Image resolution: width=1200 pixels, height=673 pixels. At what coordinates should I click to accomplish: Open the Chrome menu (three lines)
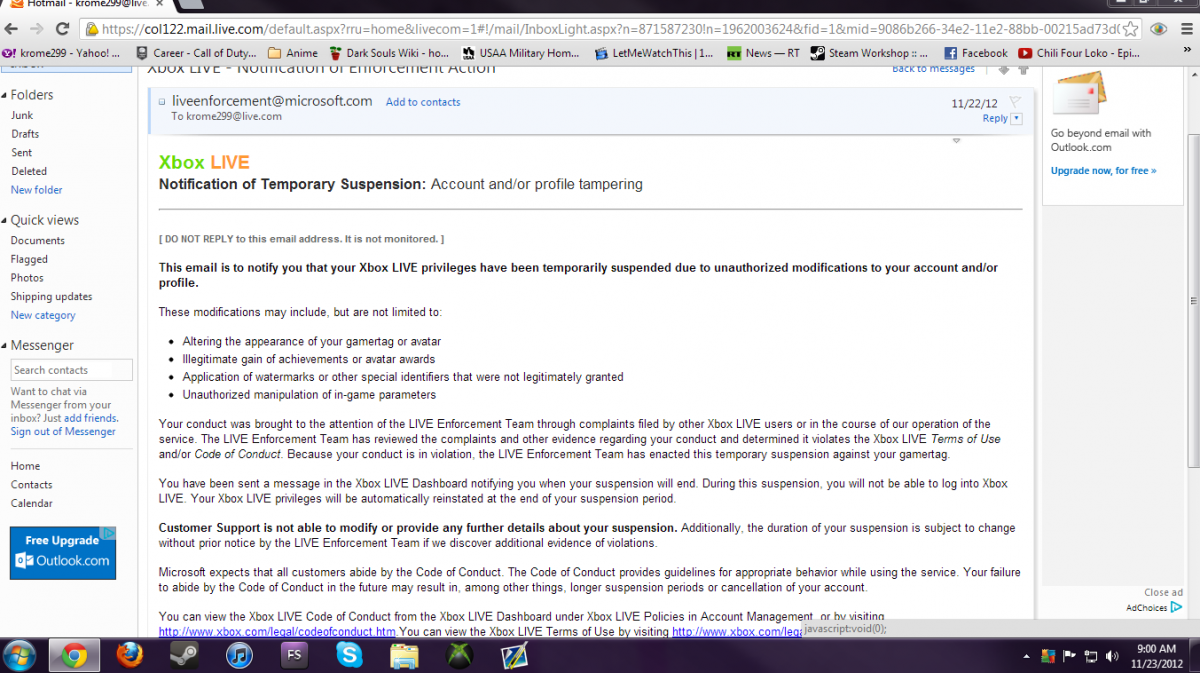(1185, 29)
